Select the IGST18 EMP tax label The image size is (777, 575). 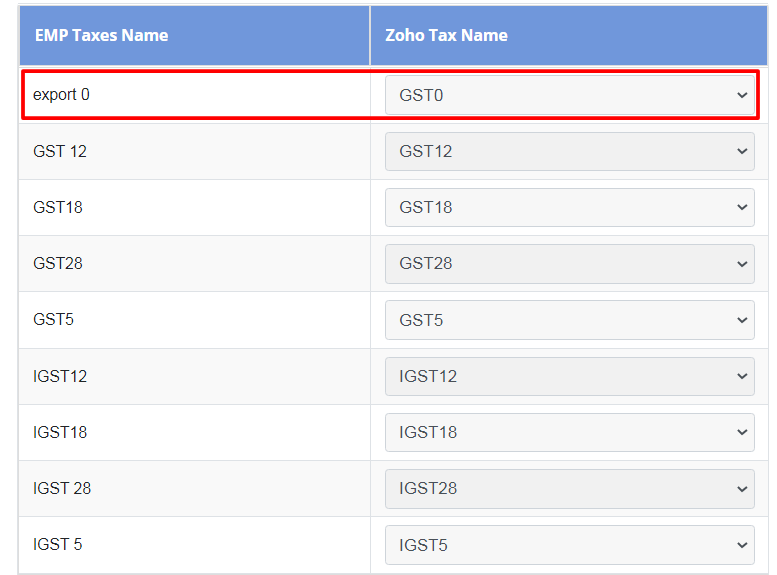point(59,432)
